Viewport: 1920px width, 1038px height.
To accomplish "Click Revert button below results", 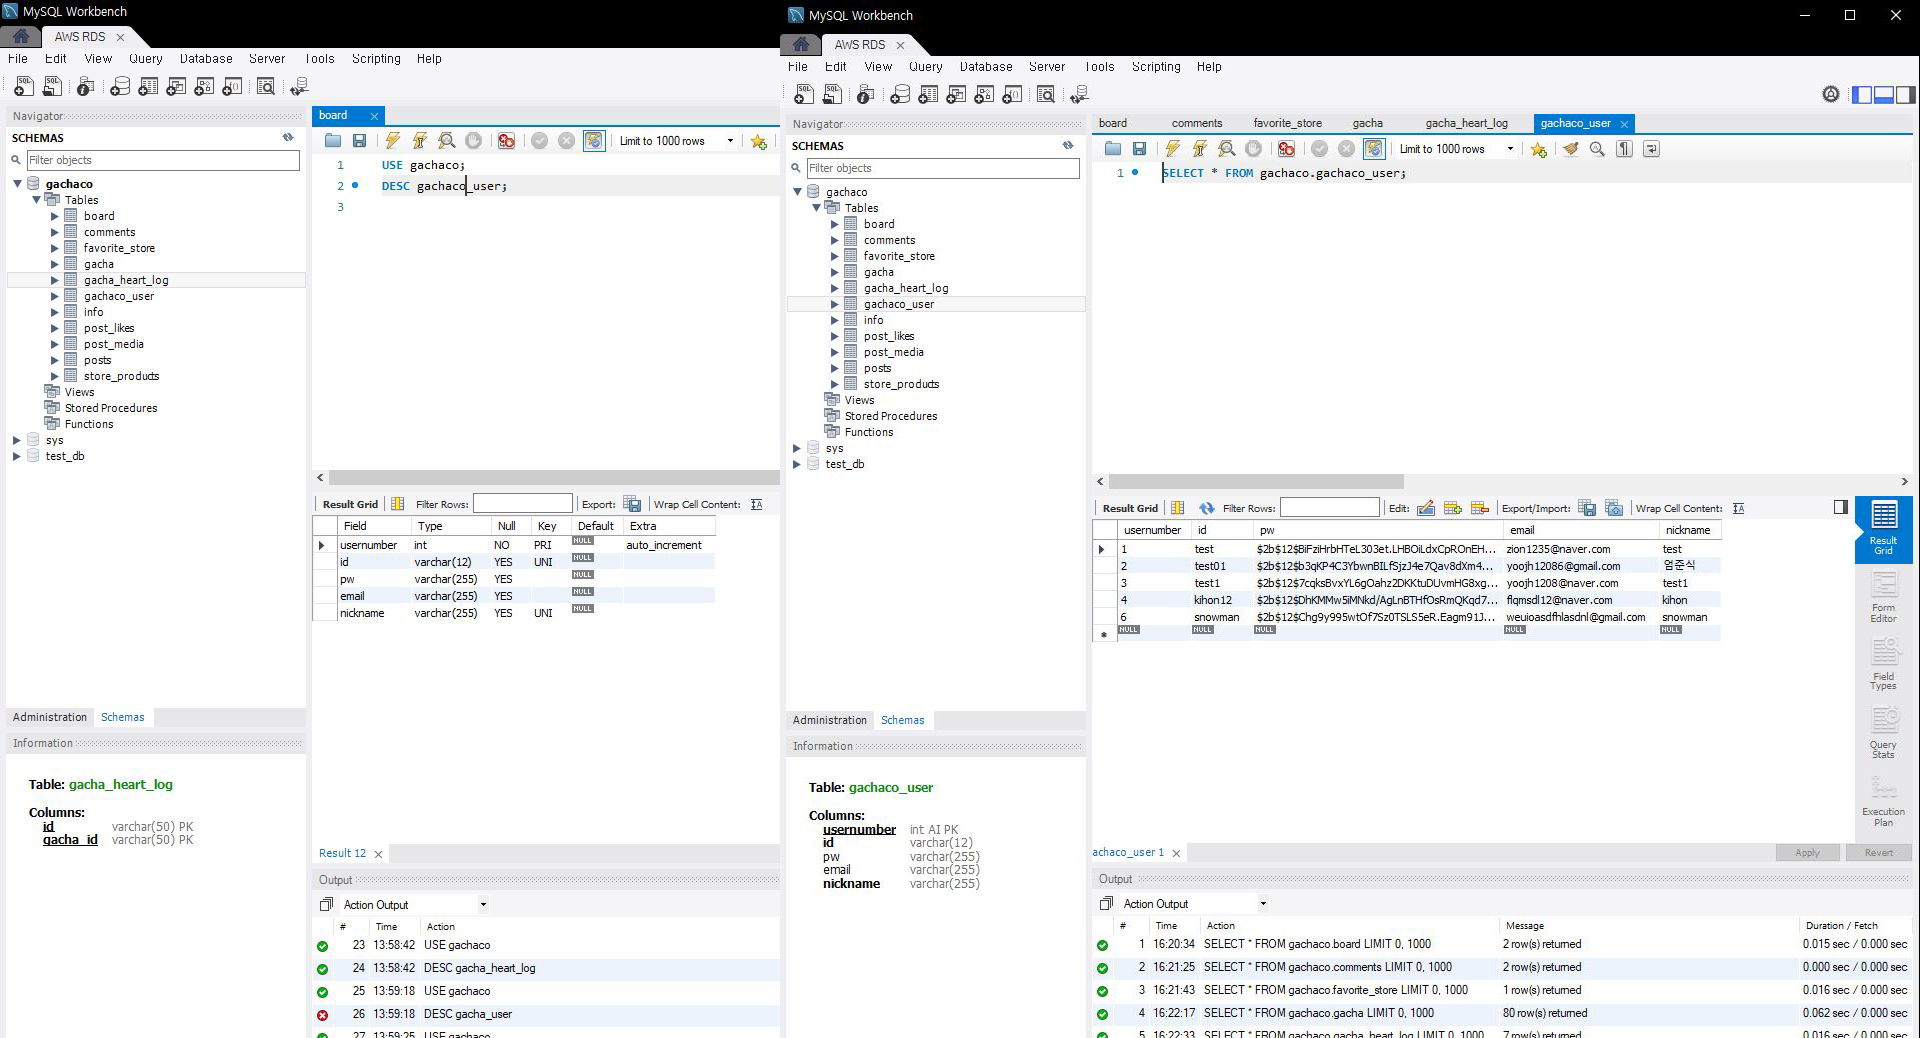I will click(1878, 853).
